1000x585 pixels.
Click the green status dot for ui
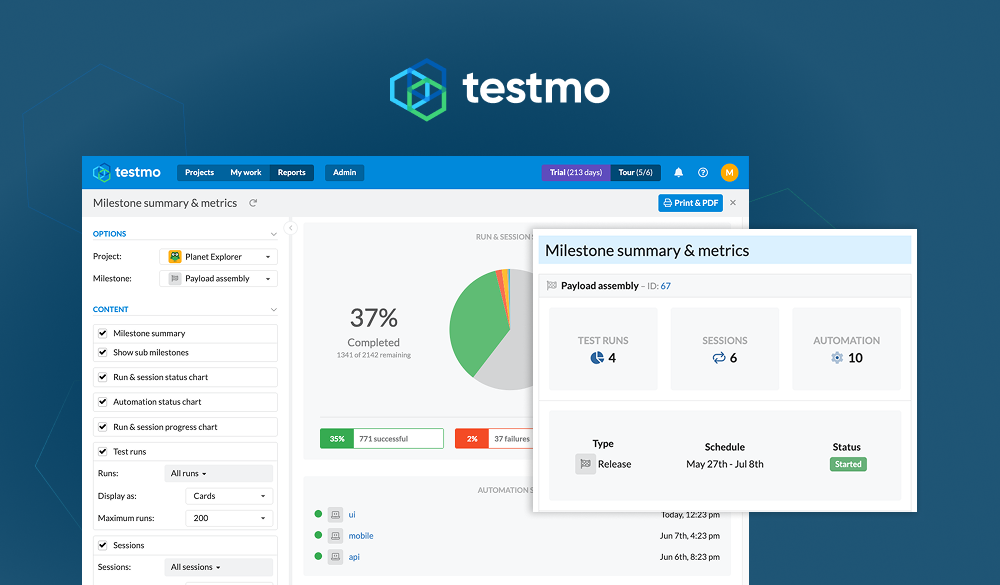pyautogui.click(x=318, y=514)
